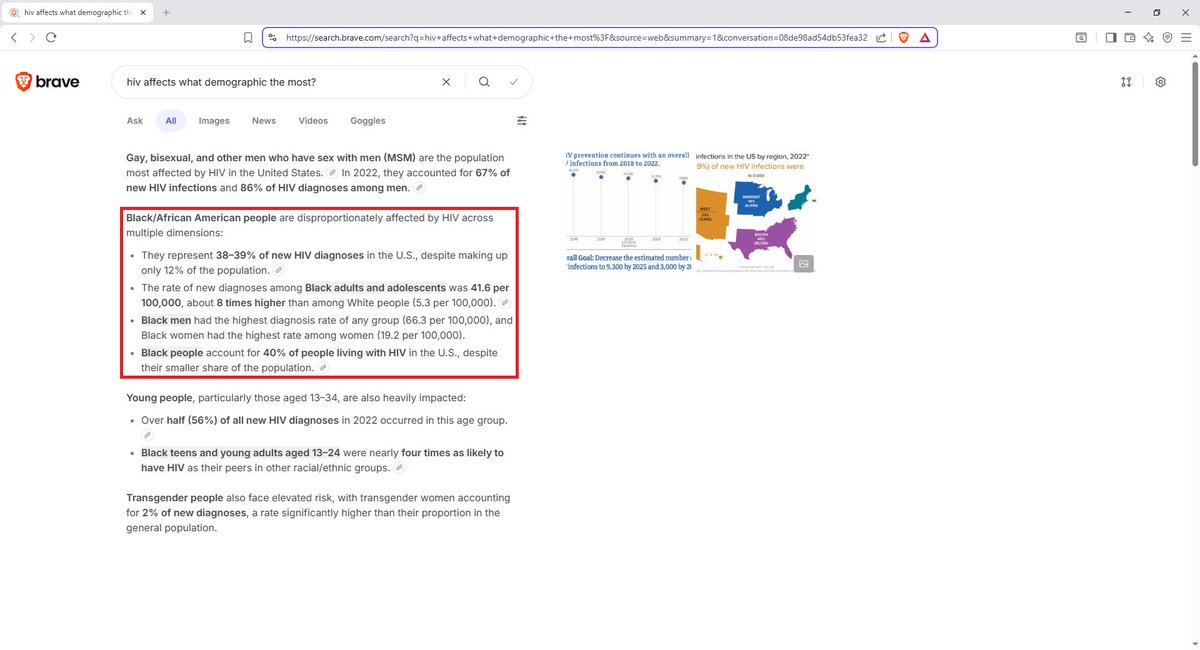Open the tab search icon in toolbar

[x=1081, y=37]
